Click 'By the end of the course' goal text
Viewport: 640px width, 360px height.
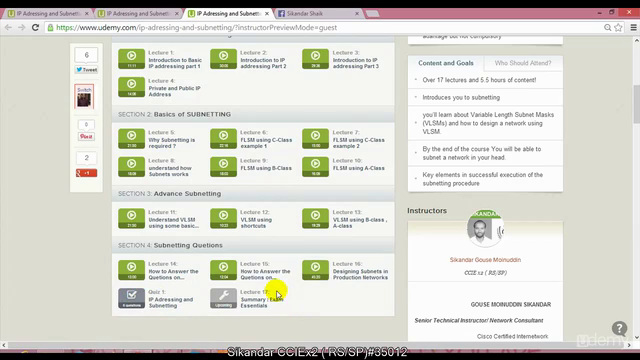(x=482, y=153)
